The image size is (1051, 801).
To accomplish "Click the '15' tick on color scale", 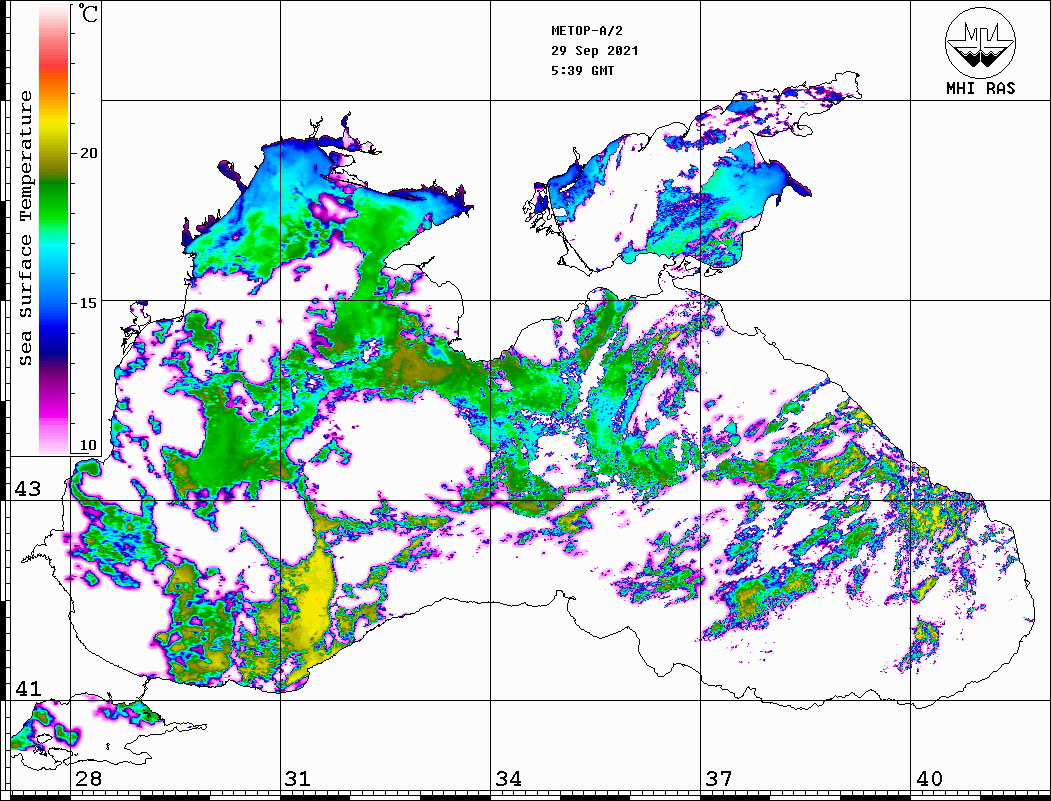I will 88,303.
